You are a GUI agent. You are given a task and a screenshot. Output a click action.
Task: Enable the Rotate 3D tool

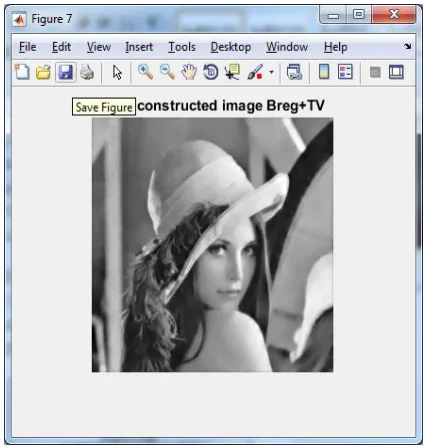tap(211, 72)
